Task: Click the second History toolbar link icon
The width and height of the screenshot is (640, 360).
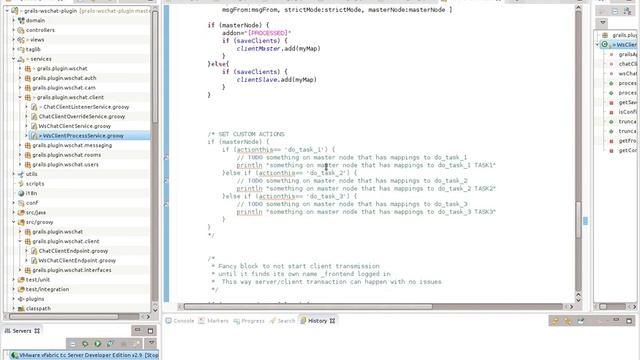Action: tap(568, 321)
